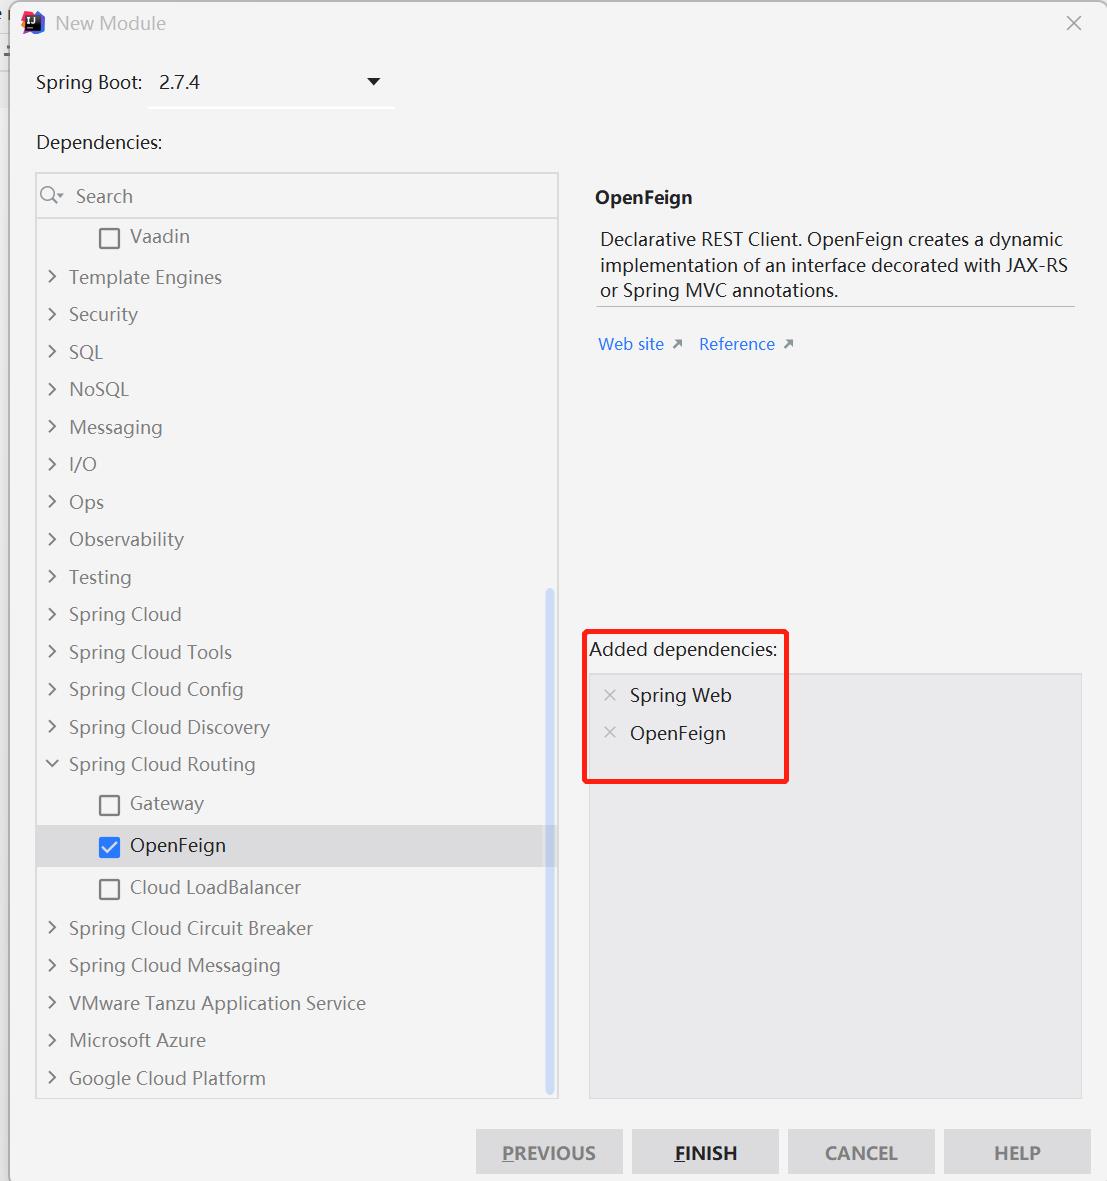Select the OpenFeign entry in added dependencies
1107x1181 pixels.
point(678,733)
